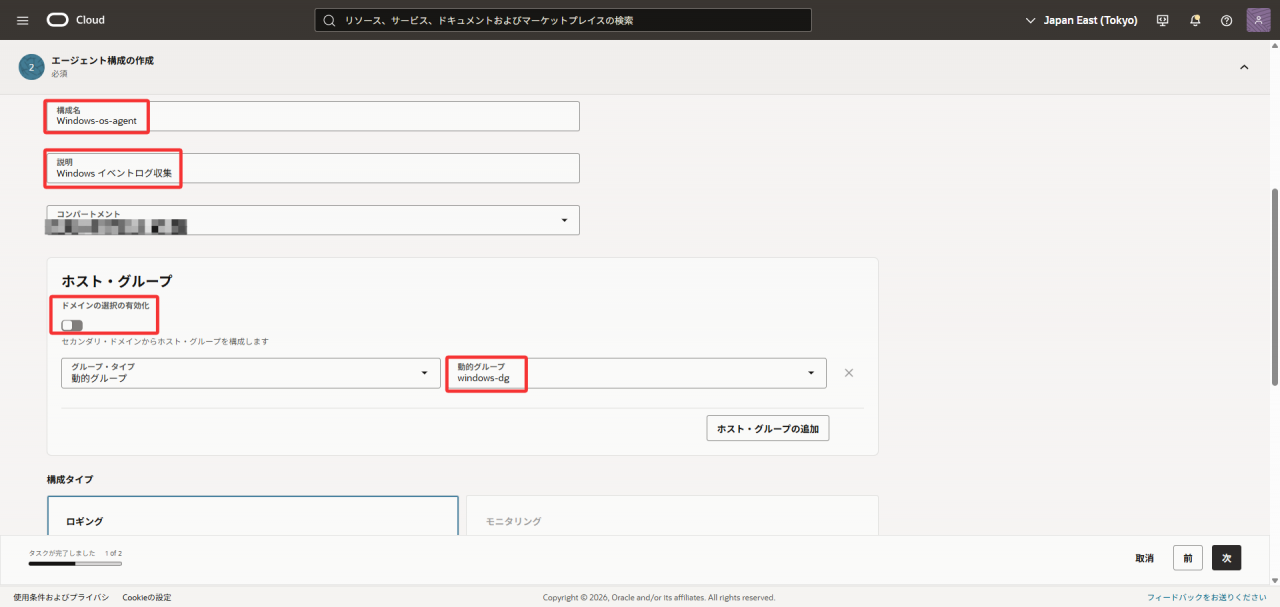Open the Japan East (Tokyo) region selector
The width and height of the screenshot is (1280, 607).
(x=1081, y=20)
